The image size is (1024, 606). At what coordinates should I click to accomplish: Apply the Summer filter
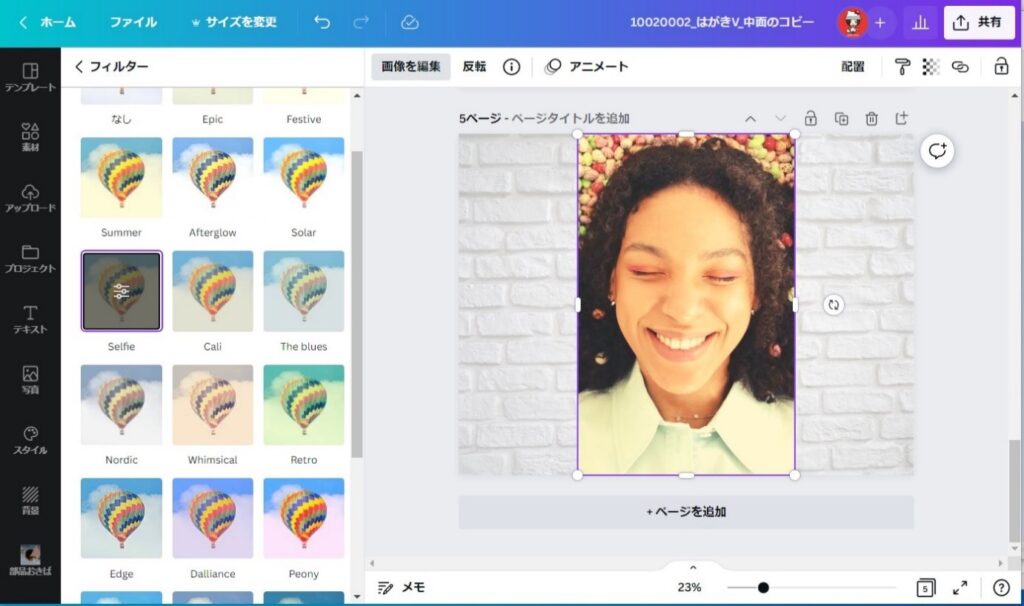click(121, 177)
